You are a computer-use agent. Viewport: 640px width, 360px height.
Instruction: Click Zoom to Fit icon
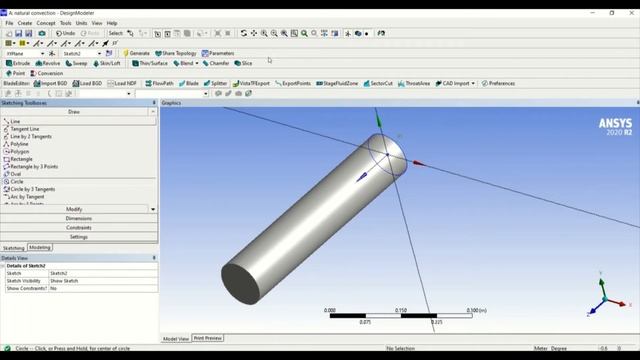[284, 33]
